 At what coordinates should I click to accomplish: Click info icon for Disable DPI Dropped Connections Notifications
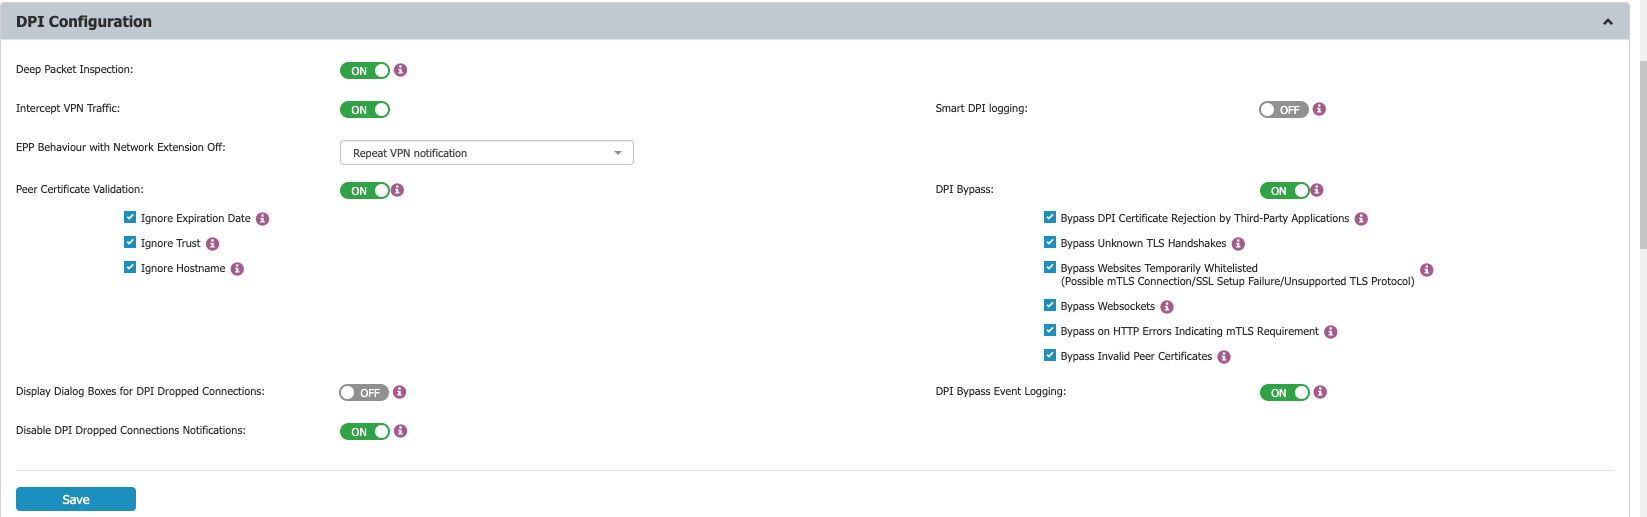point(400,431)
